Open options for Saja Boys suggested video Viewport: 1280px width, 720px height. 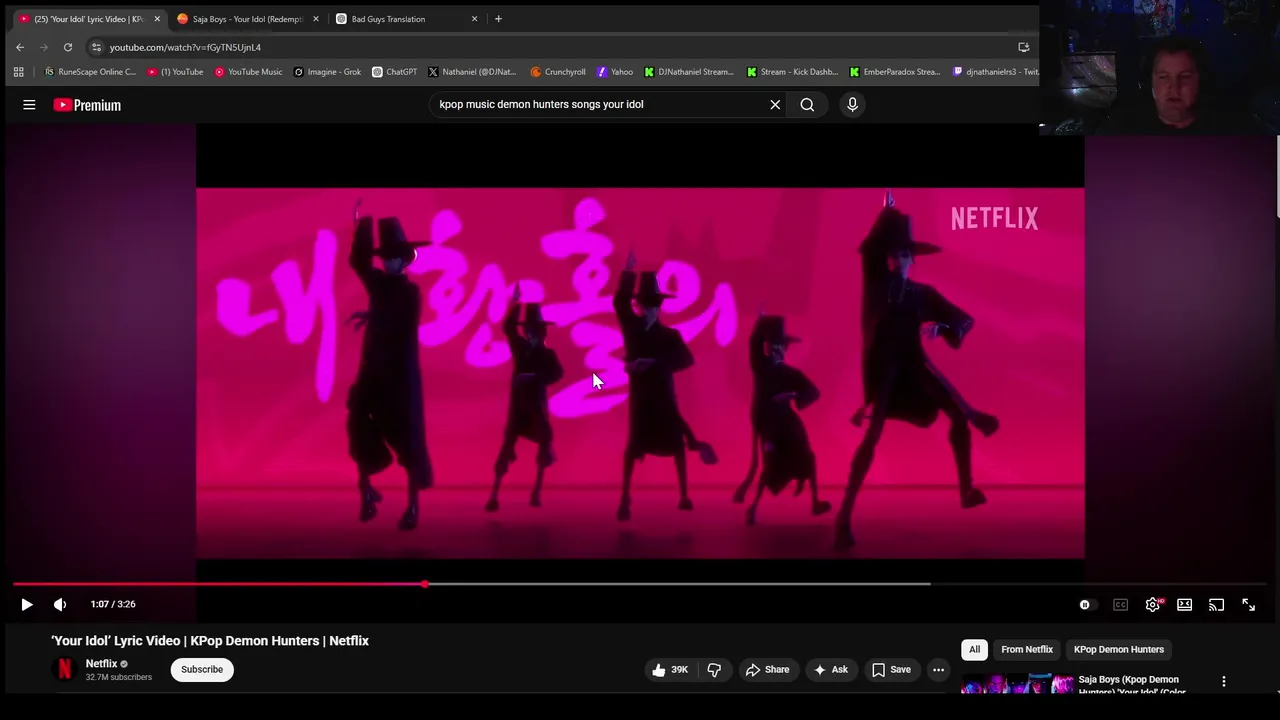pos(1223,681)
